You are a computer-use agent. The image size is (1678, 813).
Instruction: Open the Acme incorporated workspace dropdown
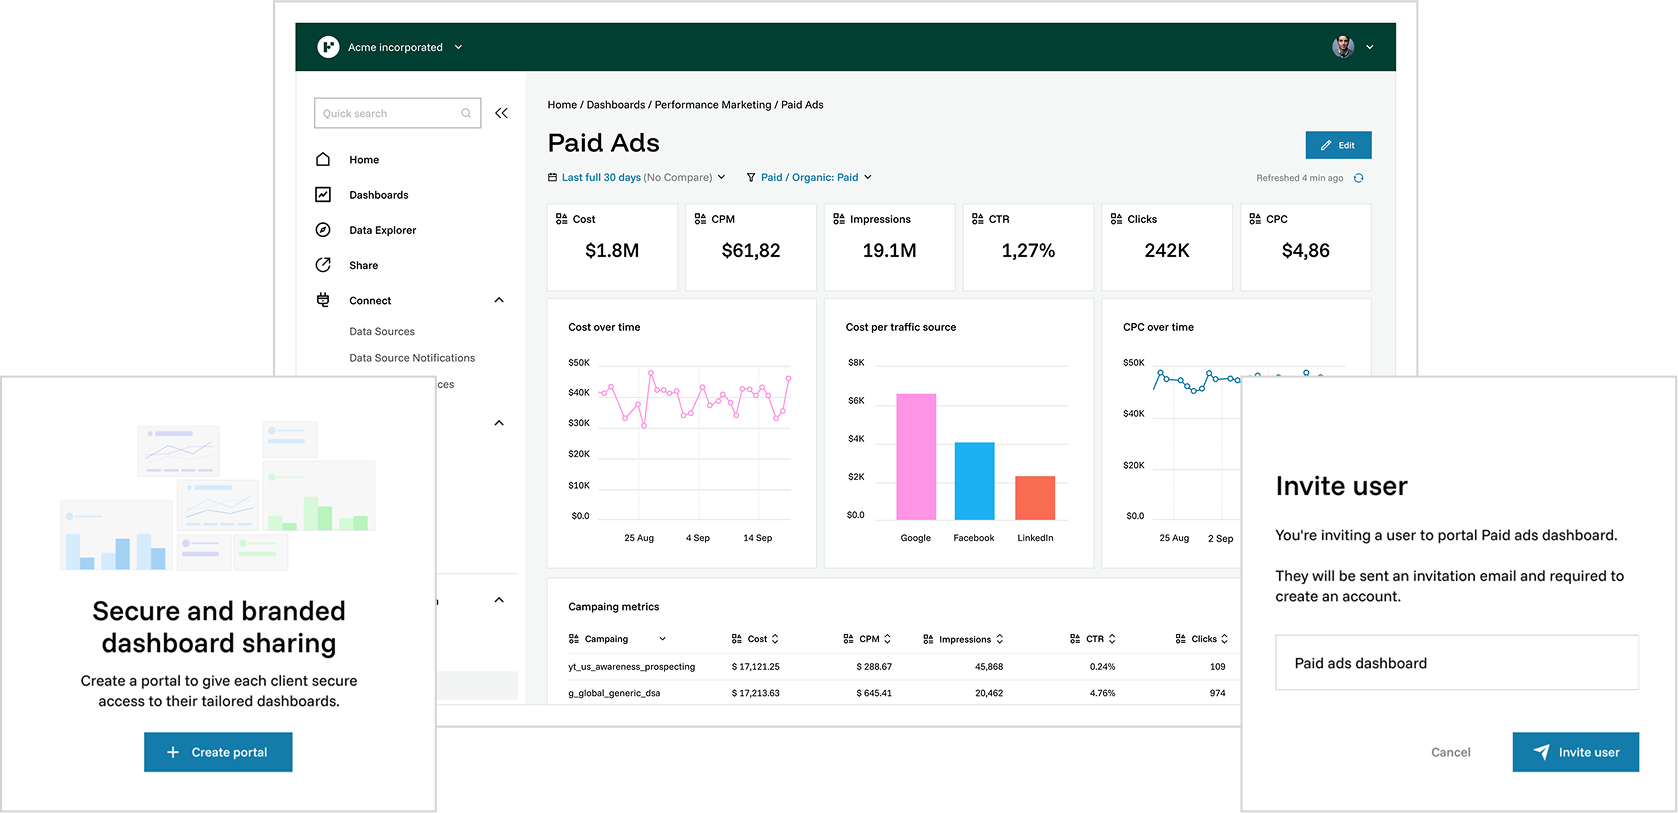[x=458, y=47]
